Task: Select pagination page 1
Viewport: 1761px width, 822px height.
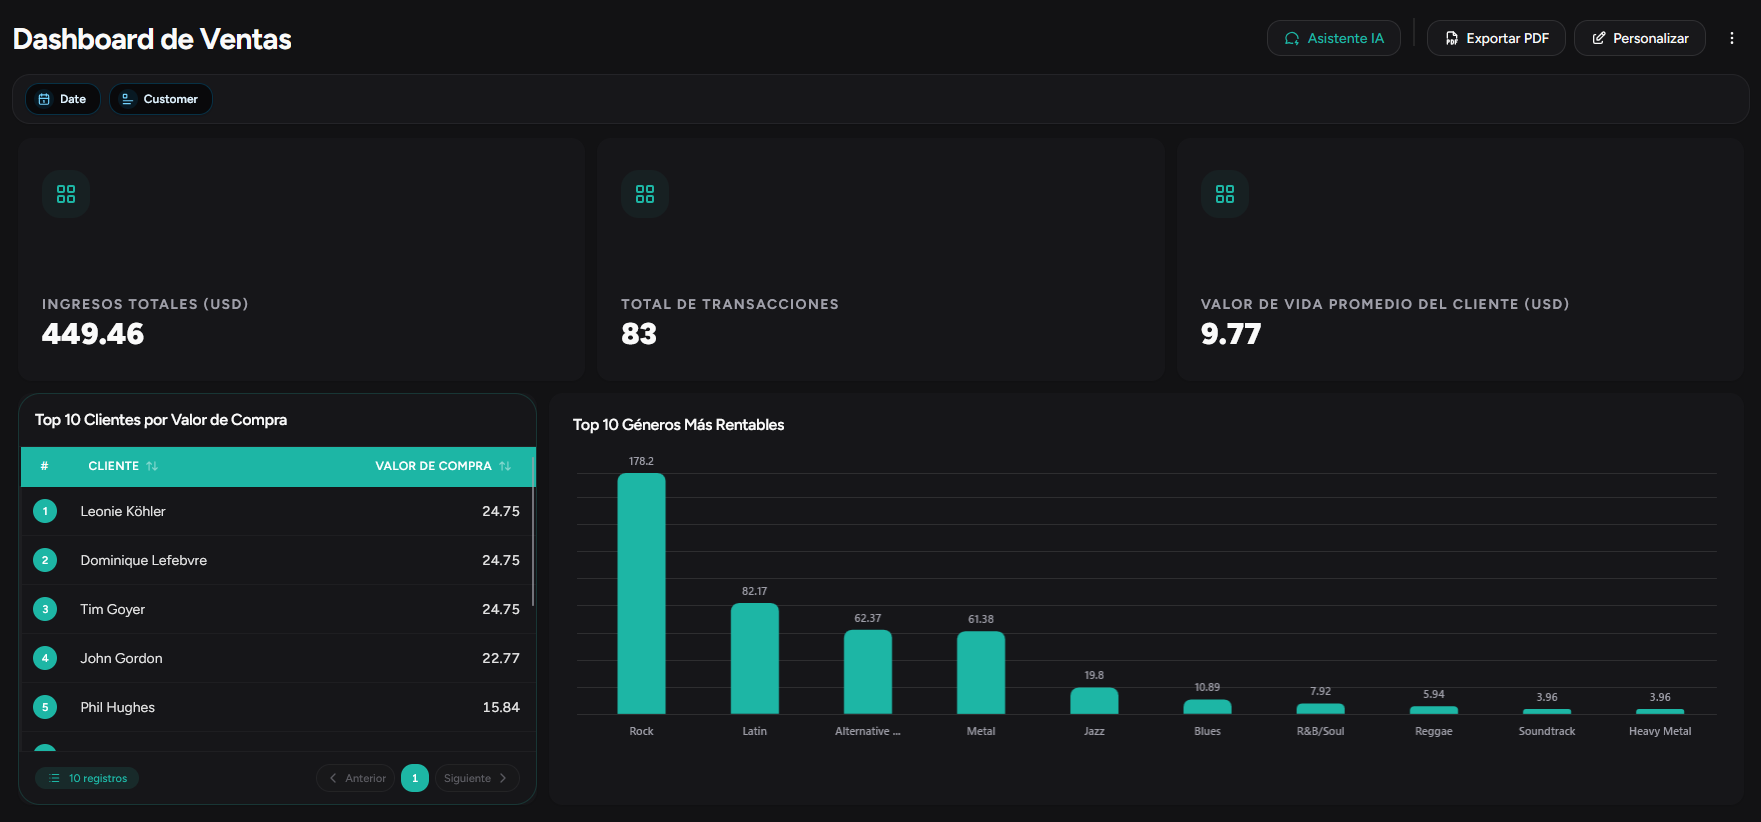Action: tap(415, 778)
